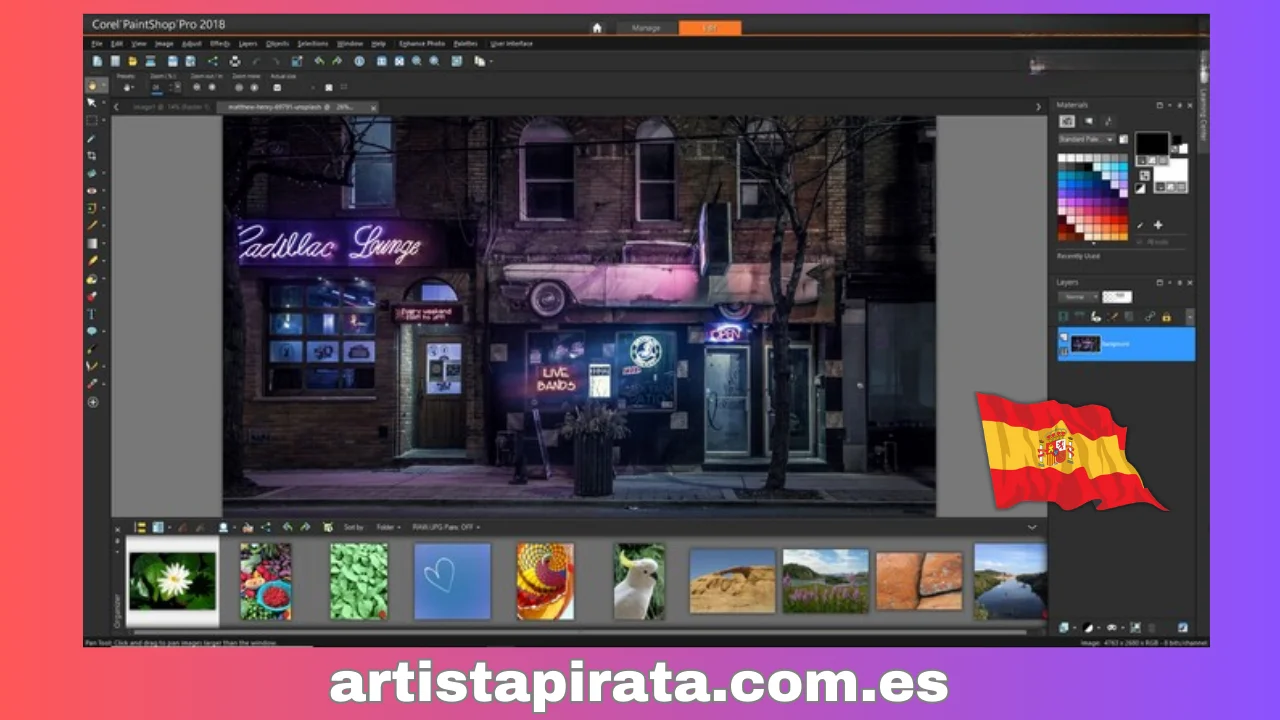Click the Home icon at top

click(597, 28)
